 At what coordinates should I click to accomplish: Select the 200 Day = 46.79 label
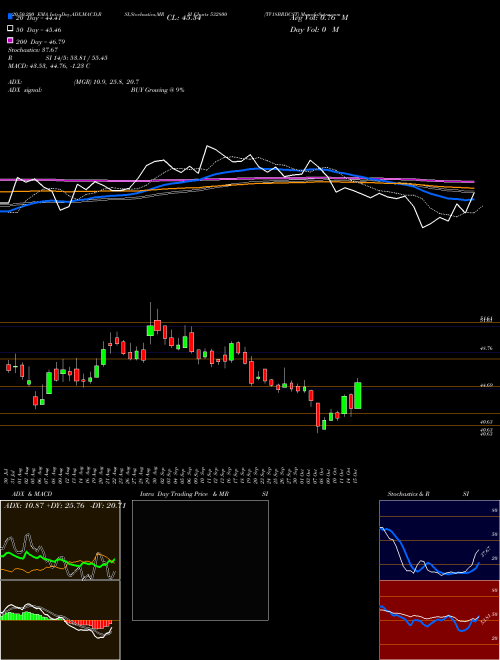[x=40, y=42]
